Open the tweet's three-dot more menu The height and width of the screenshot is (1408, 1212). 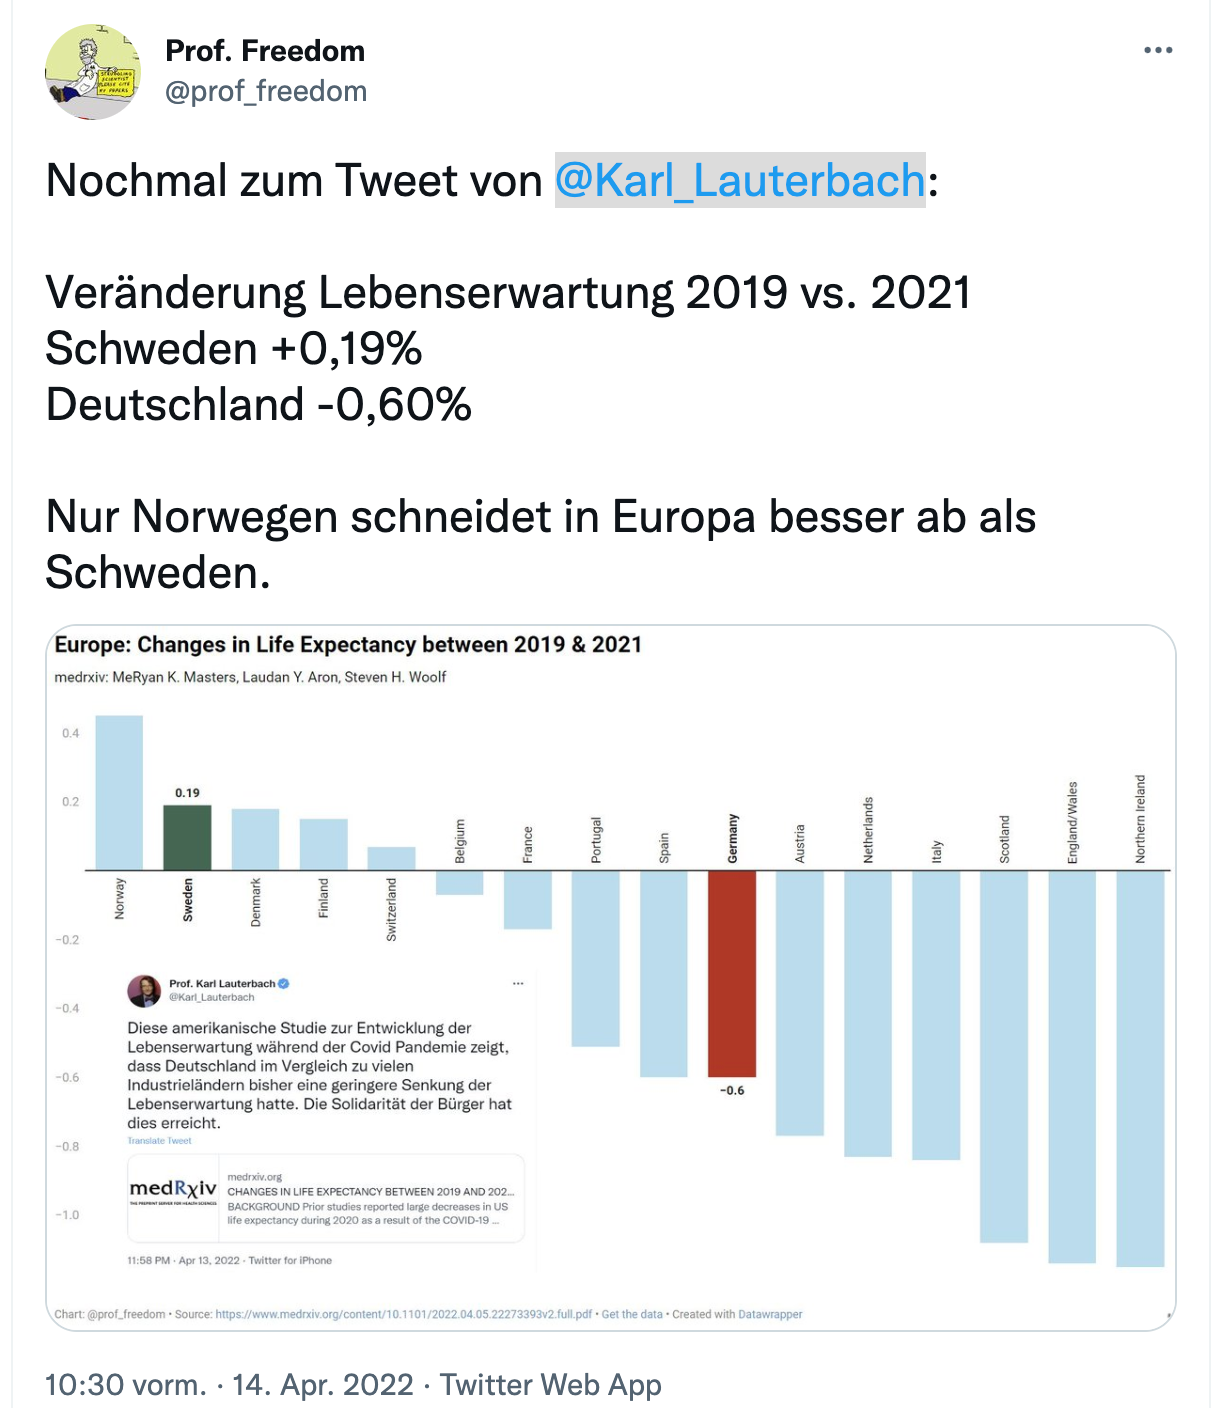(x=1157, y=50)
